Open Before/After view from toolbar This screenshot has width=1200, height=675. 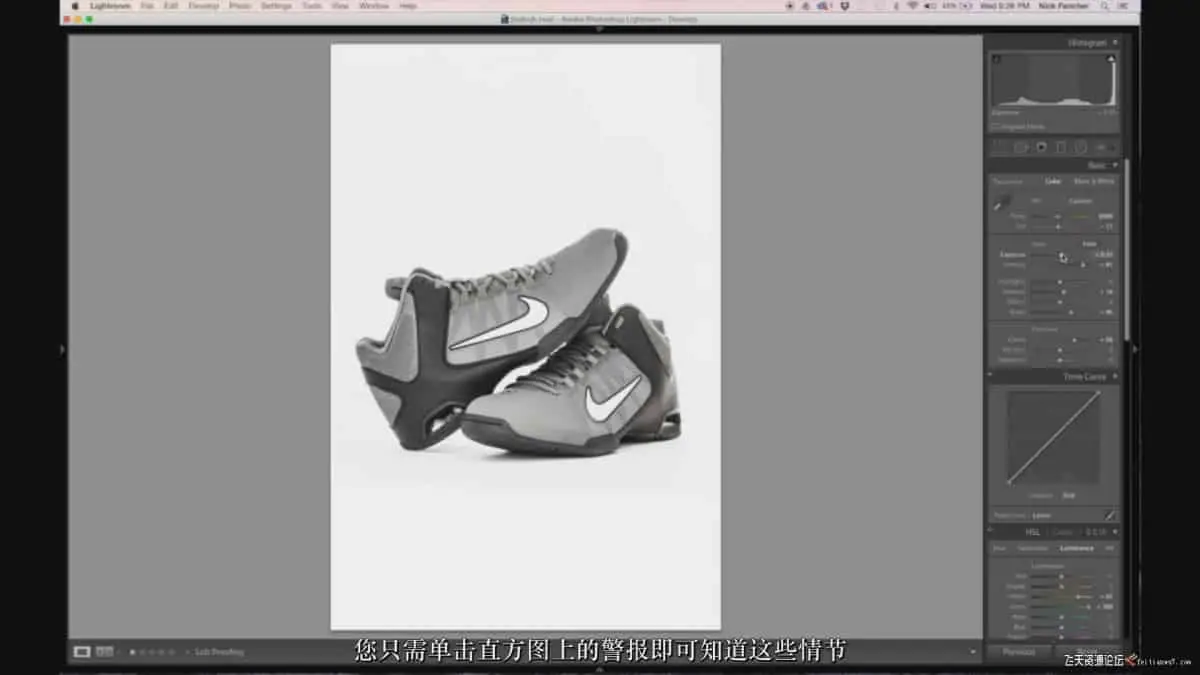tap(104, 652)
